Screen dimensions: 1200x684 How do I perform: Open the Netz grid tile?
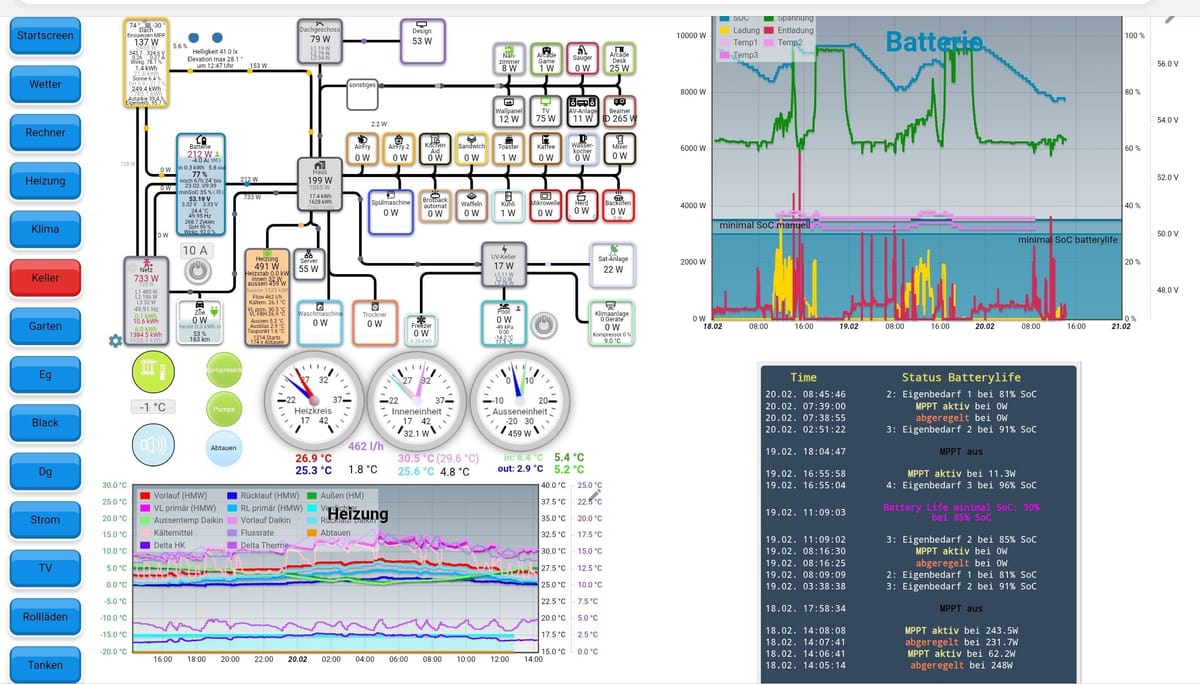tap(146, 300)
